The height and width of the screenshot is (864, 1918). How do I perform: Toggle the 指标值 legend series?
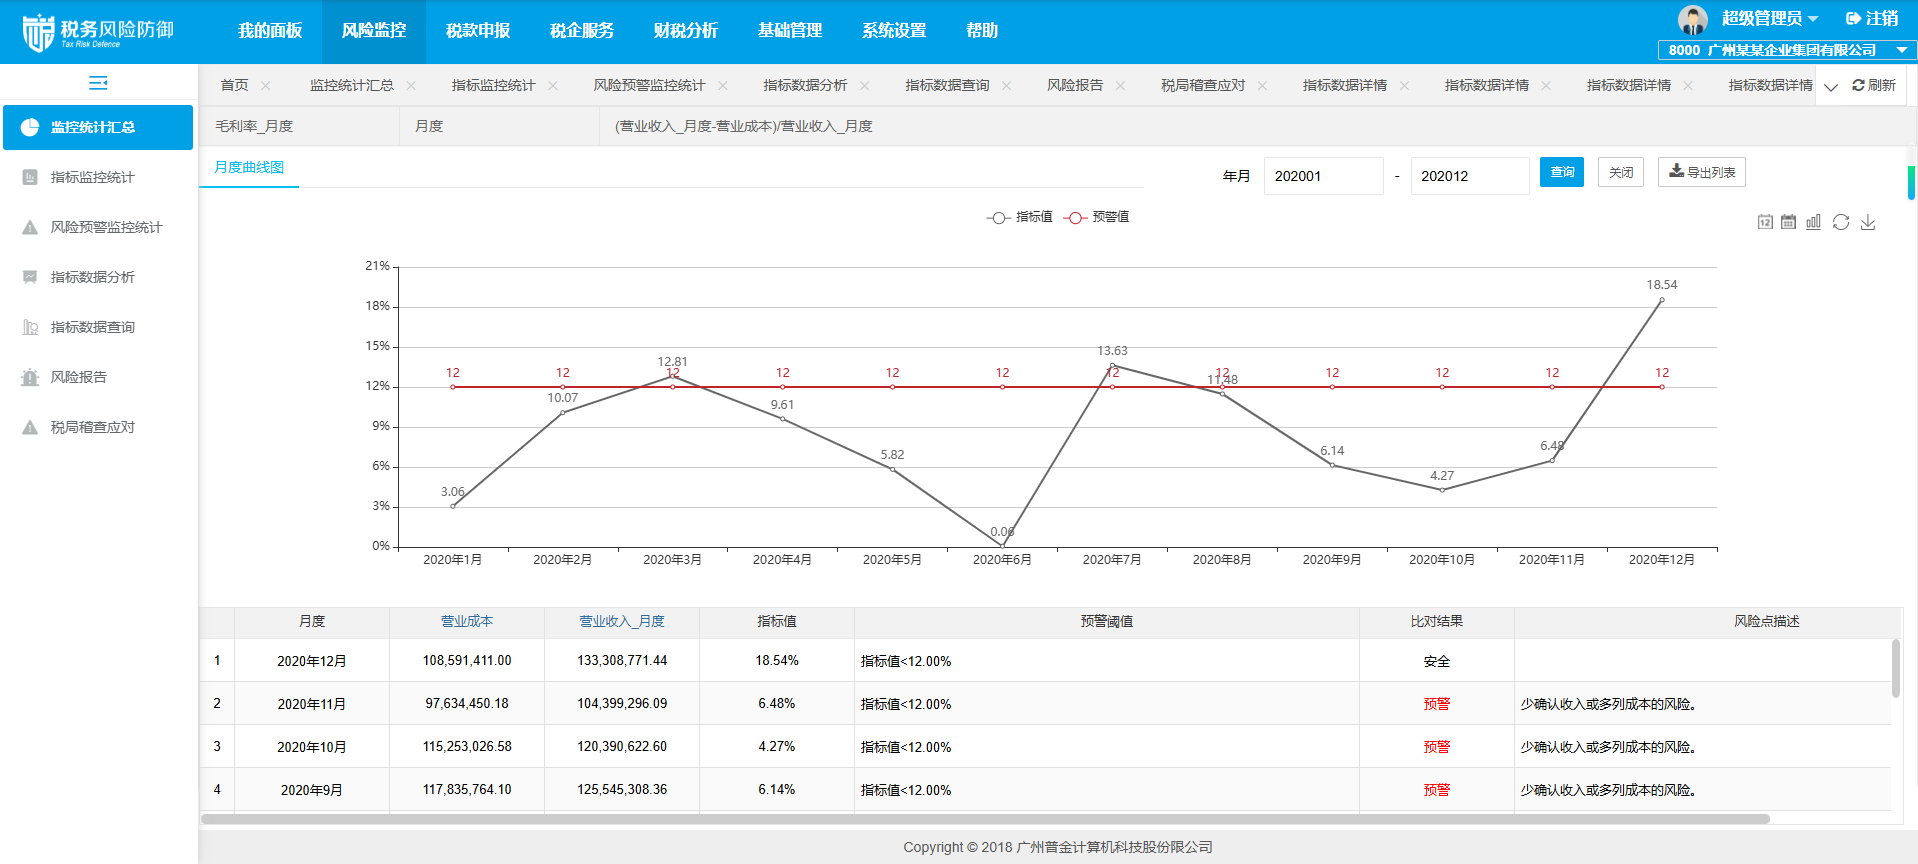point(1020,217)
